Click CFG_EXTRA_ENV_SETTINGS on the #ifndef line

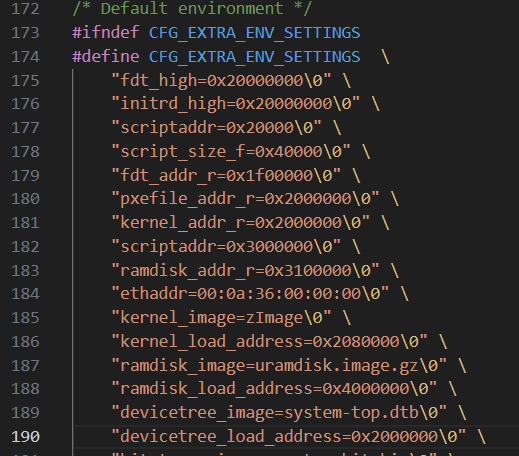tap(254, 33)
